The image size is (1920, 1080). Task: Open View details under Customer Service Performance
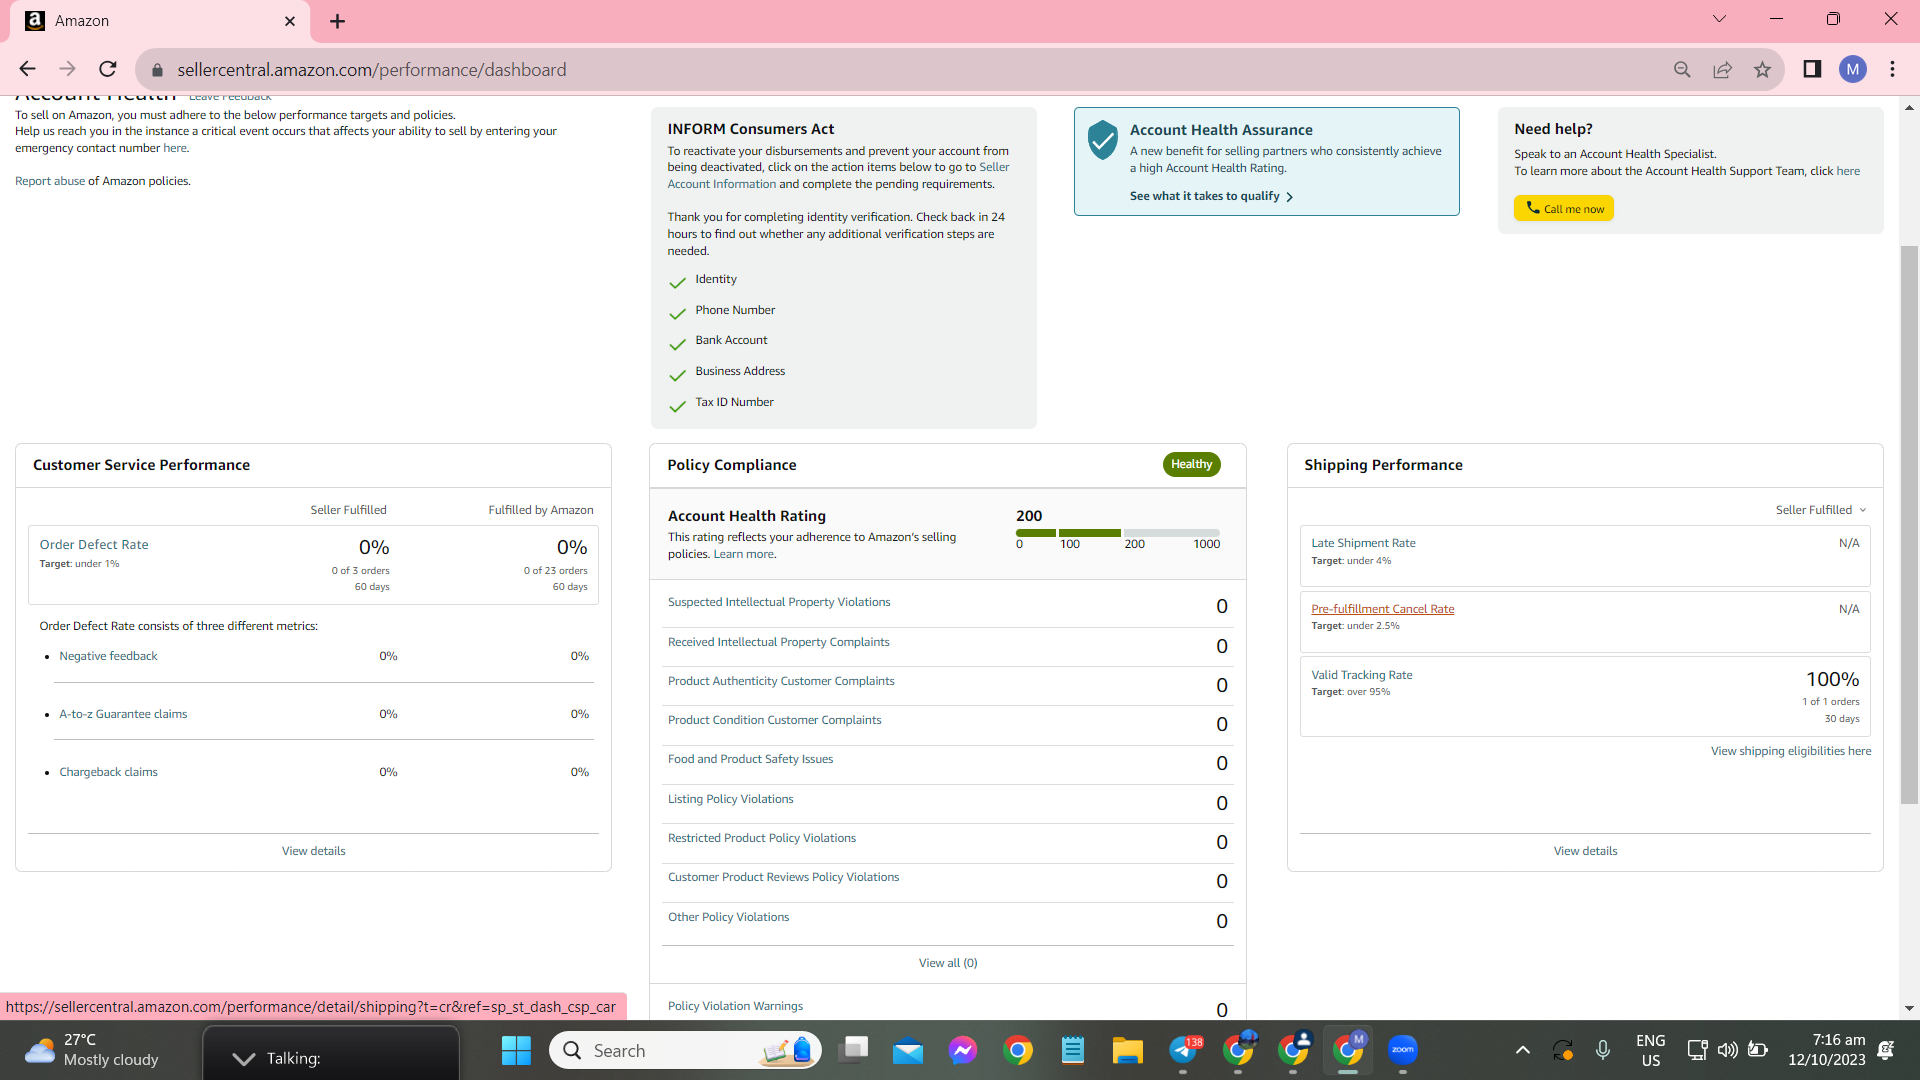point(314,851)
